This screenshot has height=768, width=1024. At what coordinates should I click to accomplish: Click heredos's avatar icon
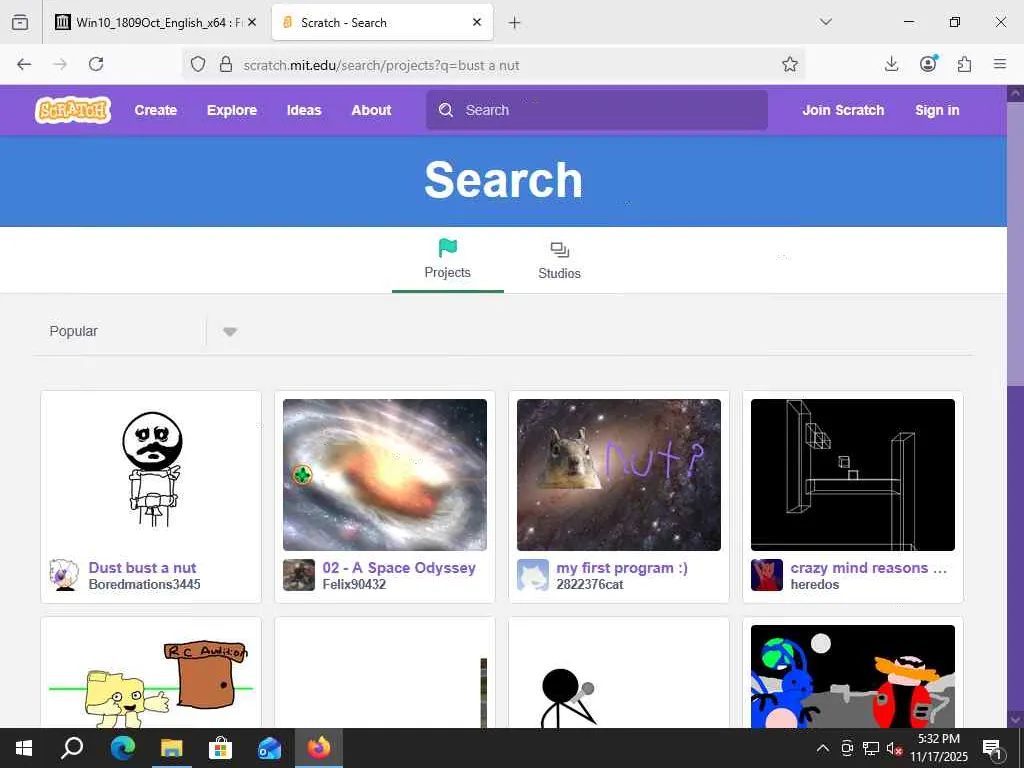[767, 575]
